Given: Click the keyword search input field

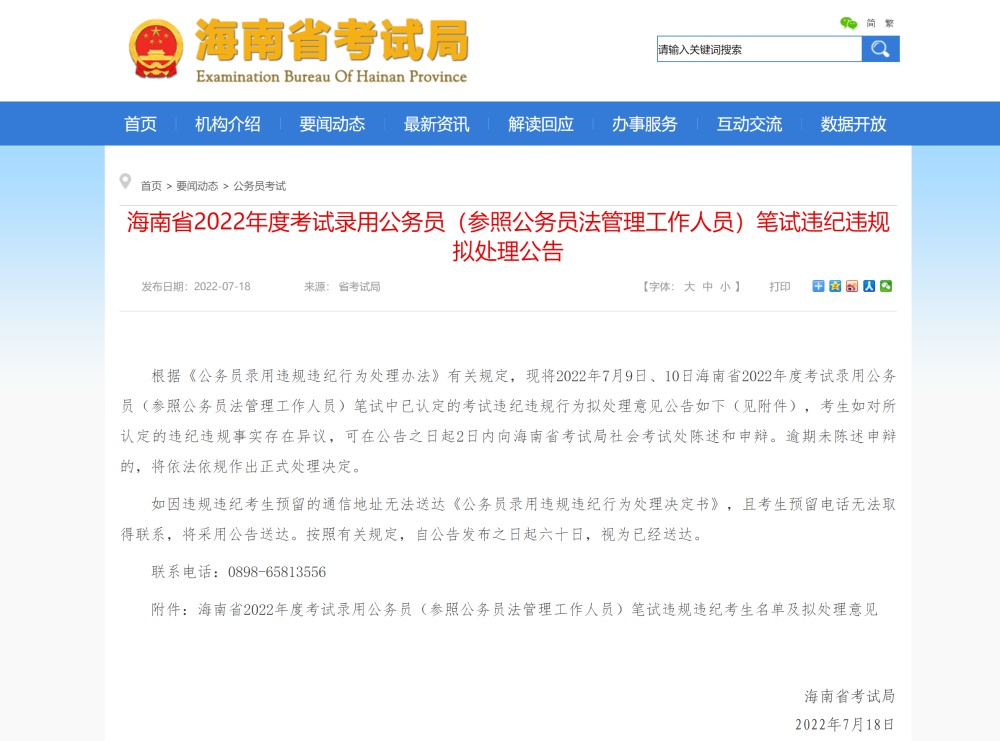Looking at the screenshot, I should [758, 49].
